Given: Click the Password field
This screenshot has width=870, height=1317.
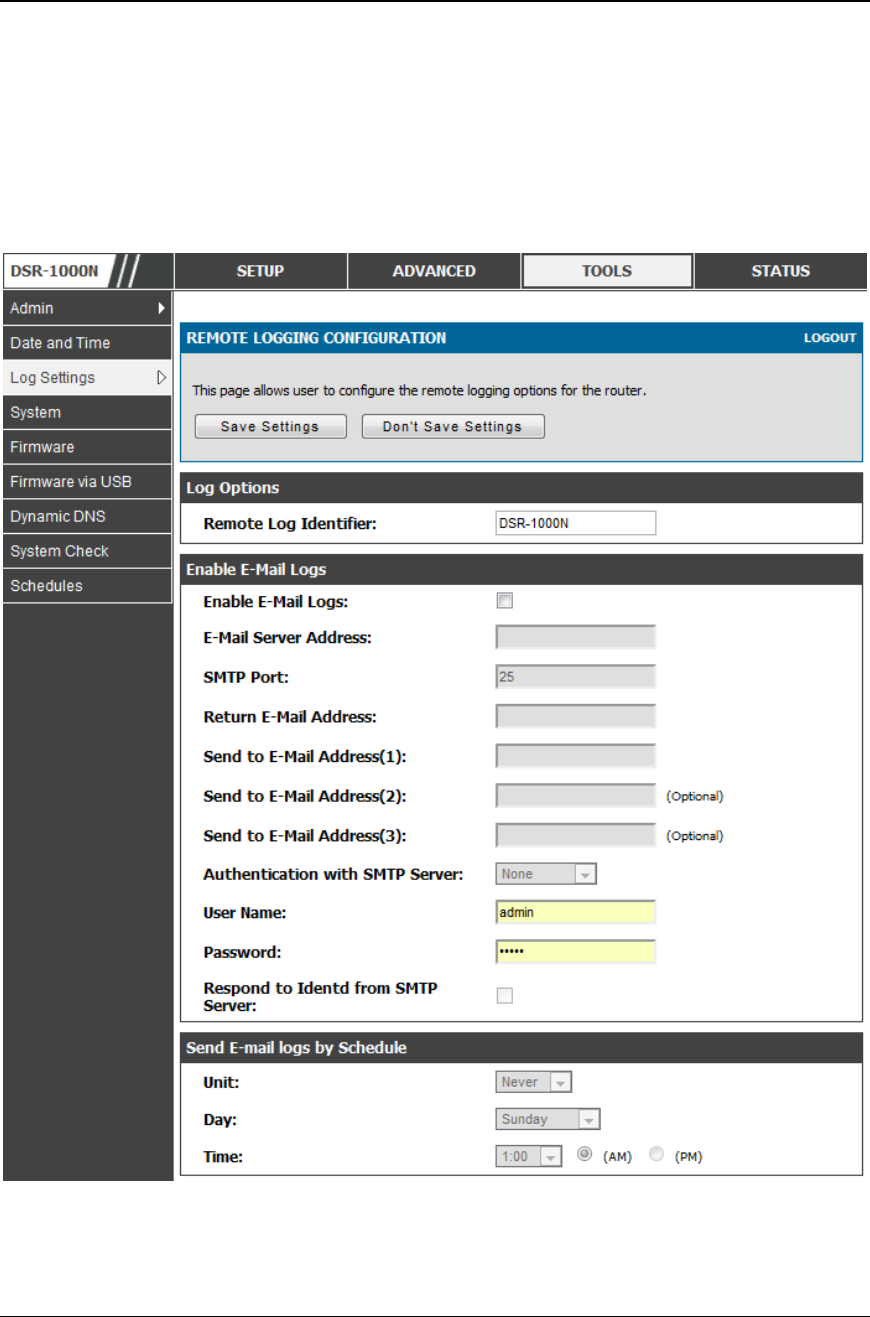Looking at the screenshot, I should (x=575, y=951).
